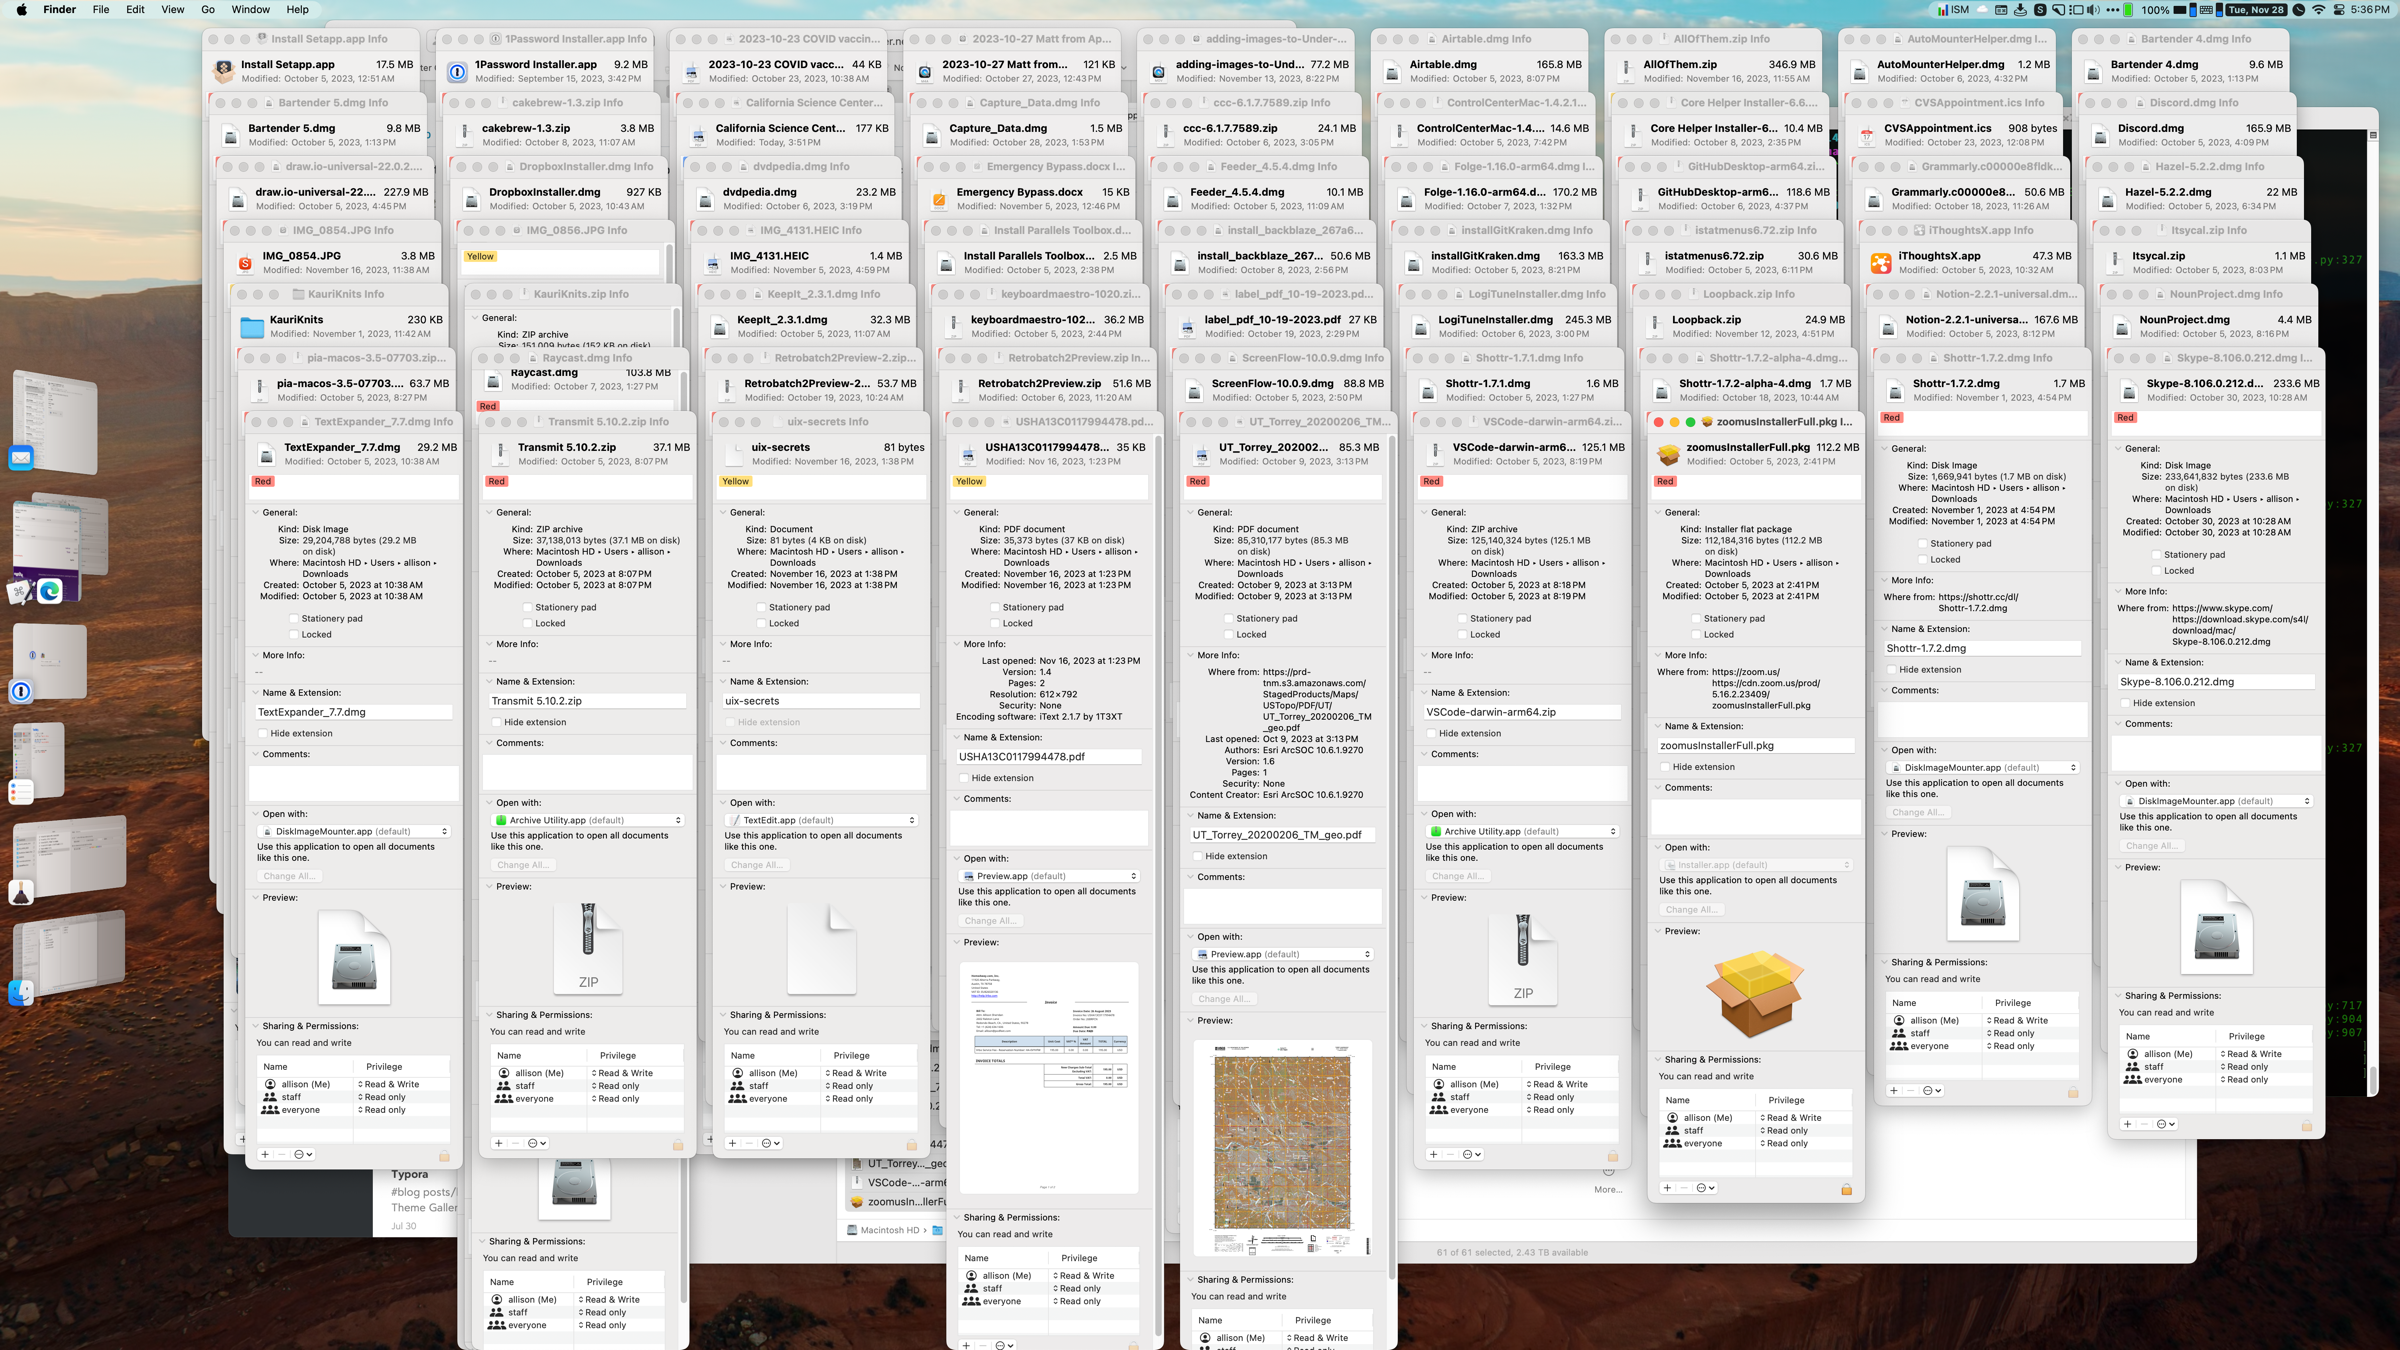
Task: Click add permission plus in TextExpander_7.7.dmg window
Action: 265,1155
